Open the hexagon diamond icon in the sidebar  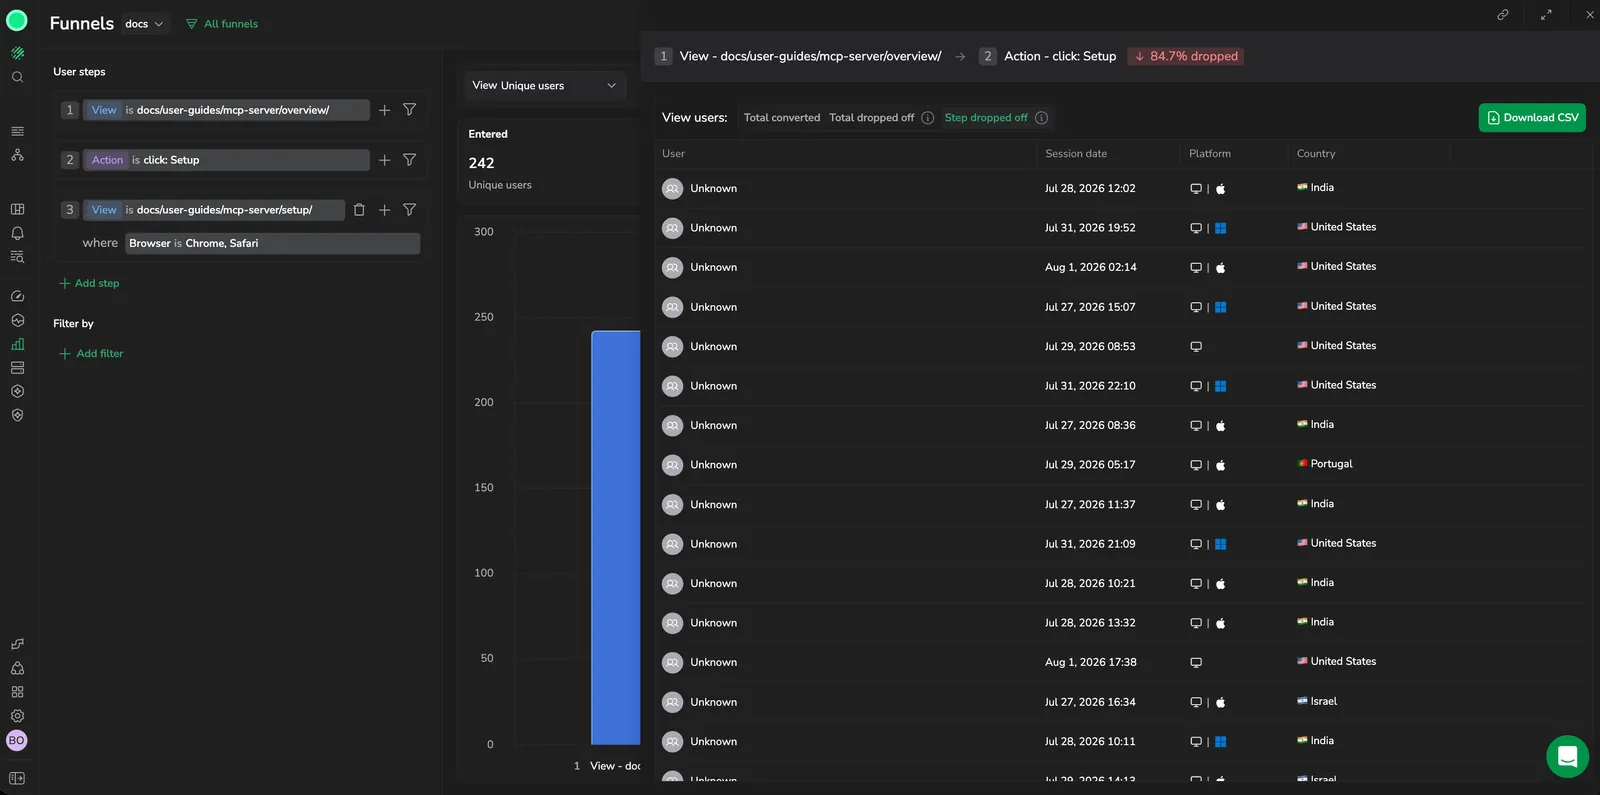coord(17,391)
